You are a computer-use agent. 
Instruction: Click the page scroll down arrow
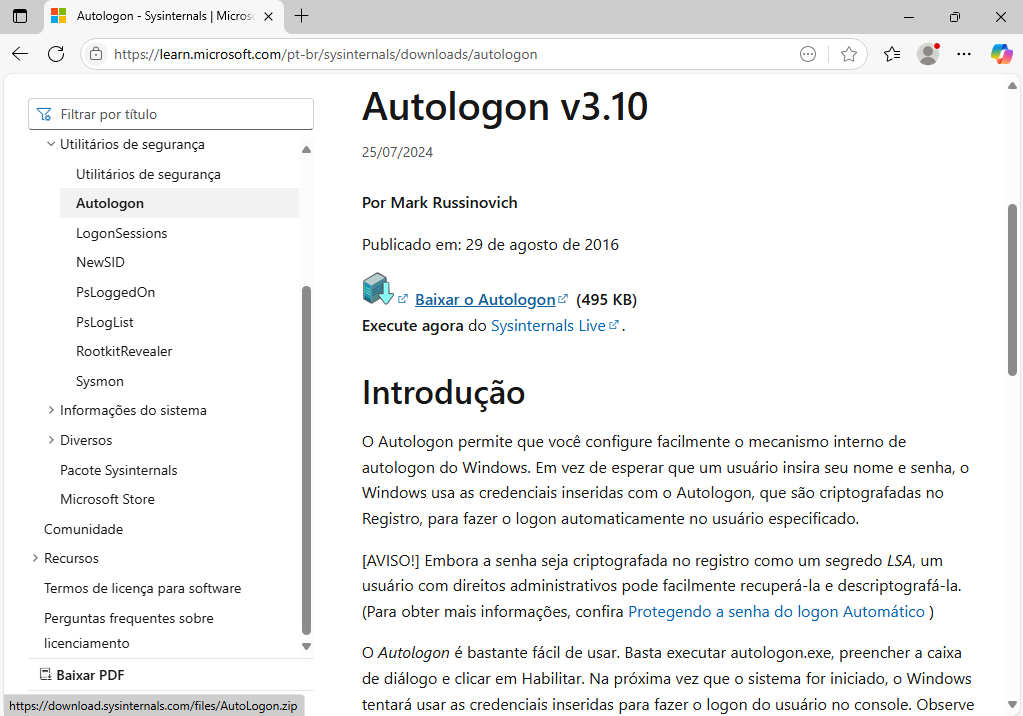tap(1013, 704)
